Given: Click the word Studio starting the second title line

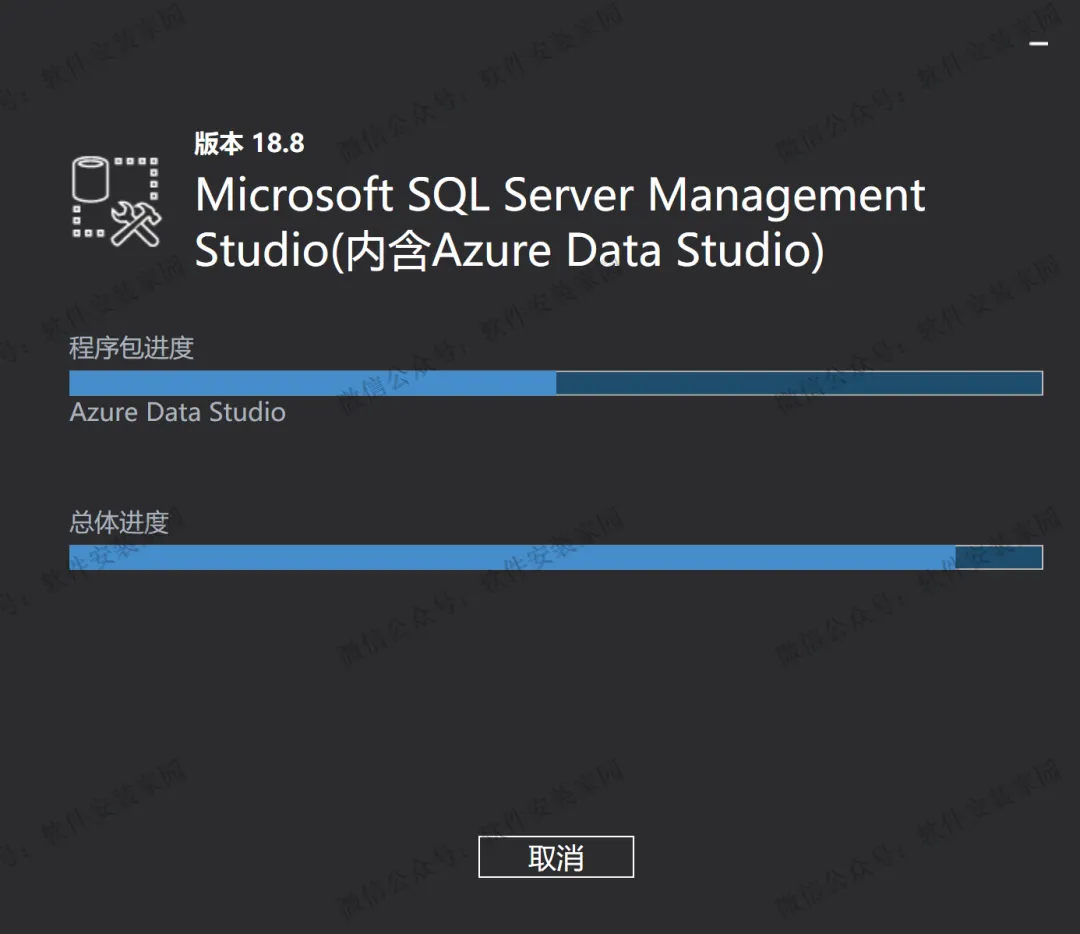Looking at the screenshot, I should 261,250.
